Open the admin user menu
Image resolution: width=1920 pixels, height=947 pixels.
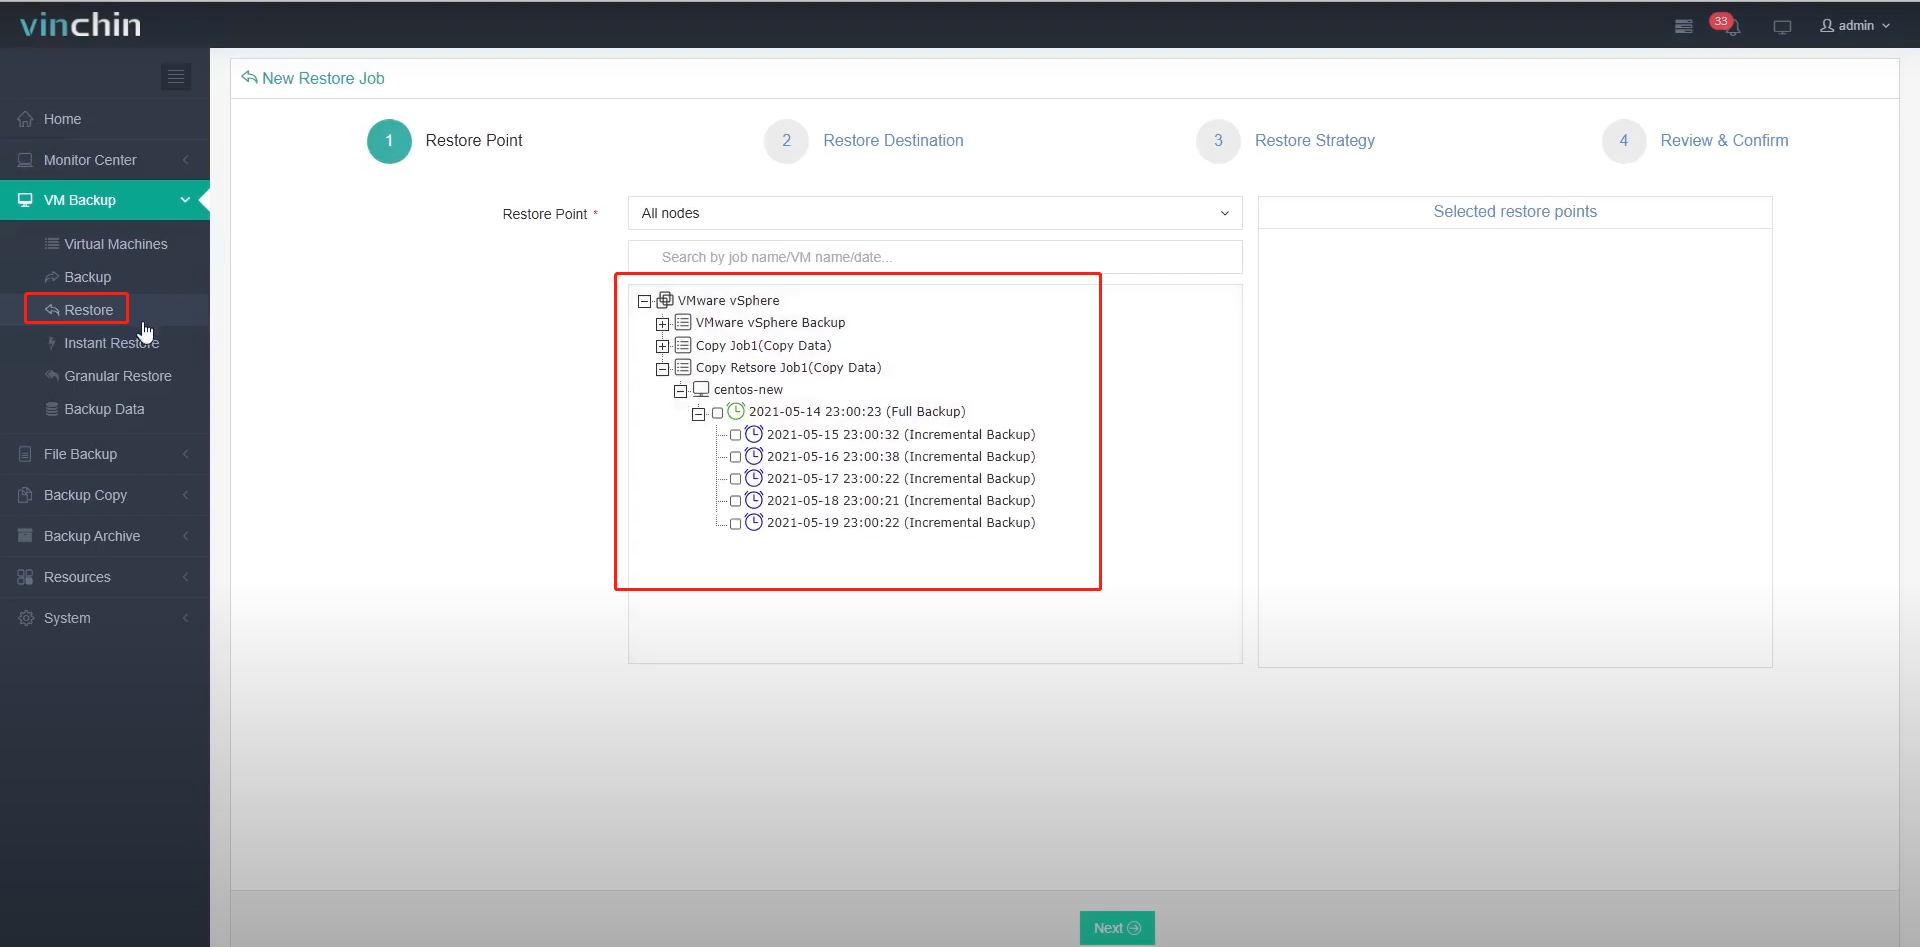[1855, 26]
